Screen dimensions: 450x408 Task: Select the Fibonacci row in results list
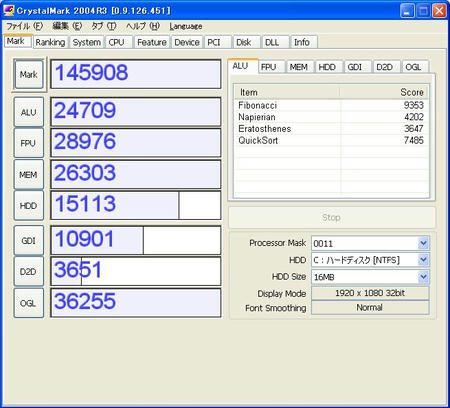pyautogui.click(x=331, y=105)
